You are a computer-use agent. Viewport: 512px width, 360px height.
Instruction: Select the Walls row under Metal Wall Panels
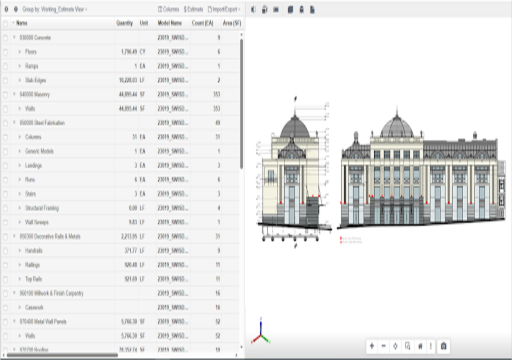pyautogui.click(x=30, y=336)
